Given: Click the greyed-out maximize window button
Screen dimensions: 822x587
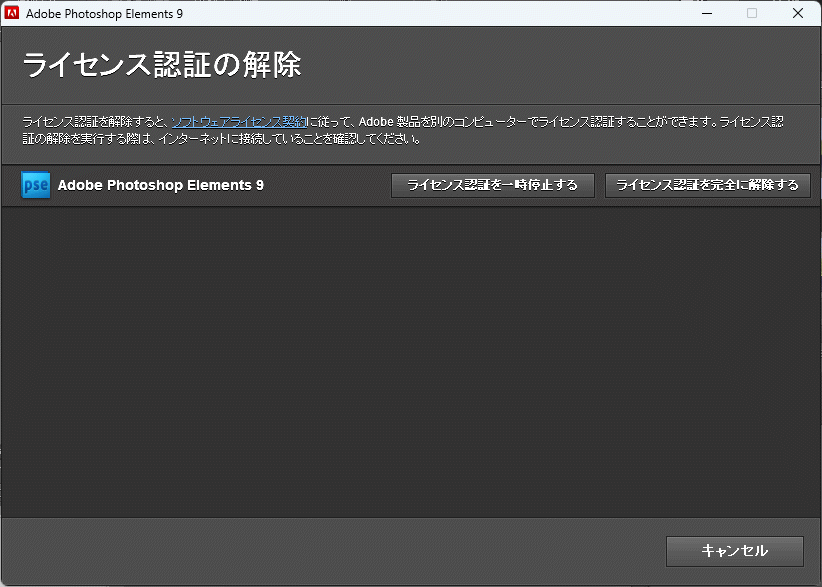Looking at the screenshot, I should tap(752, 13).
